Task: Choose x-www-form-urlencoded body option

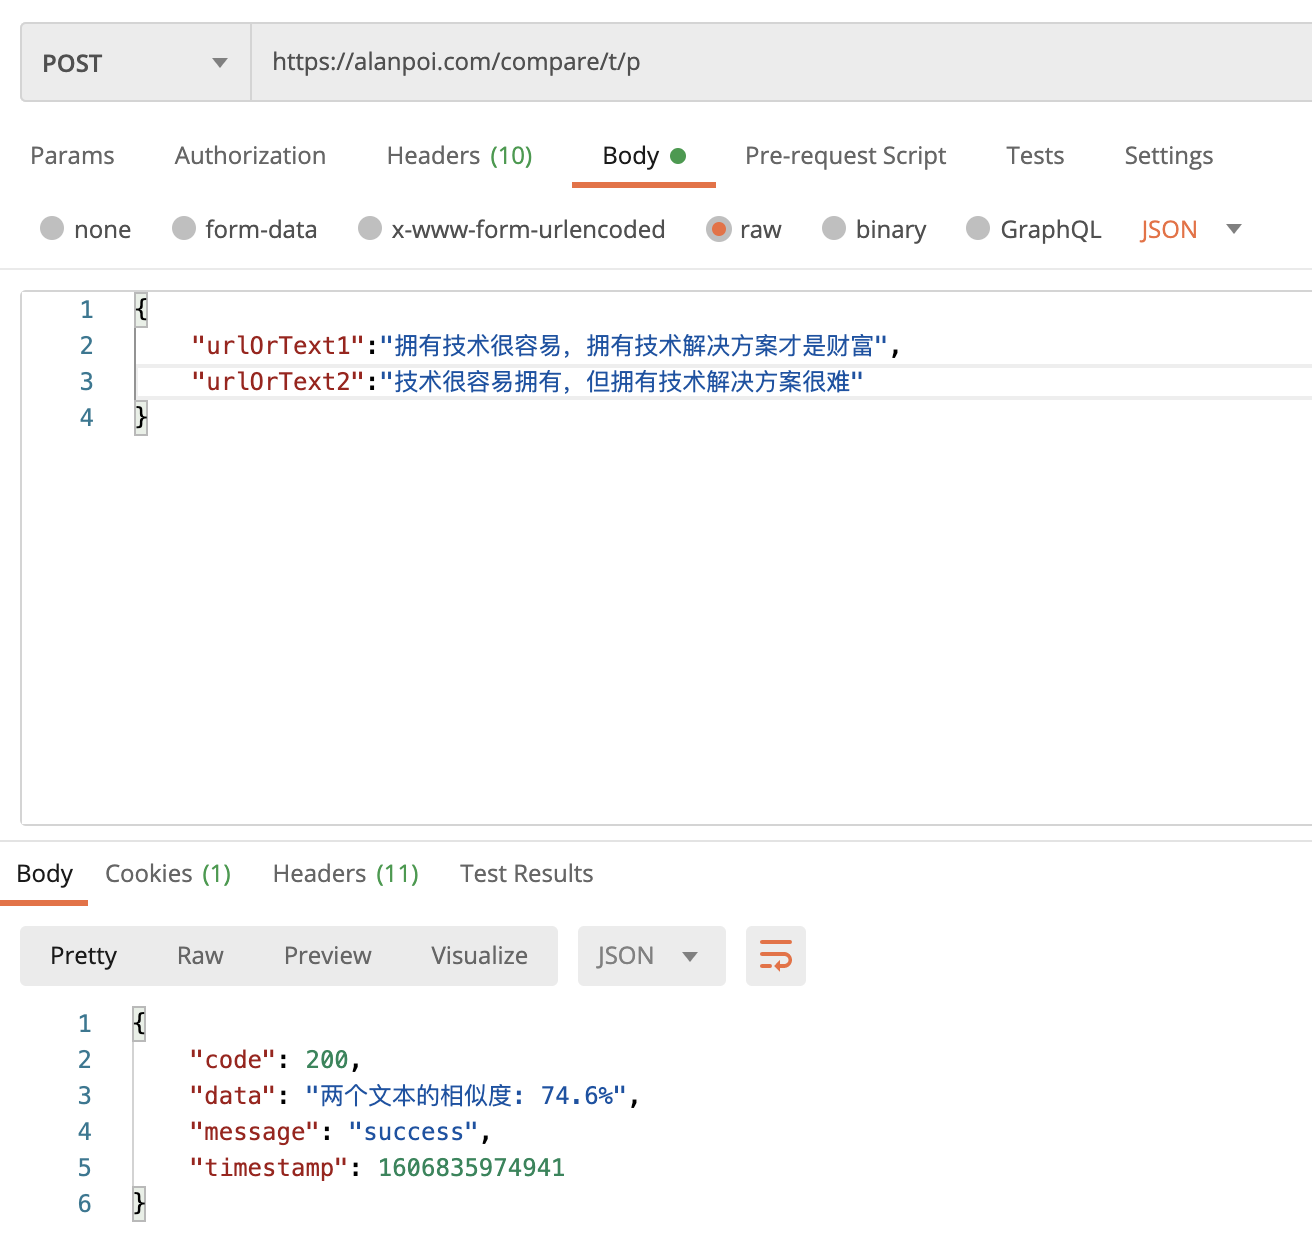Action: [x=370, y=229]
